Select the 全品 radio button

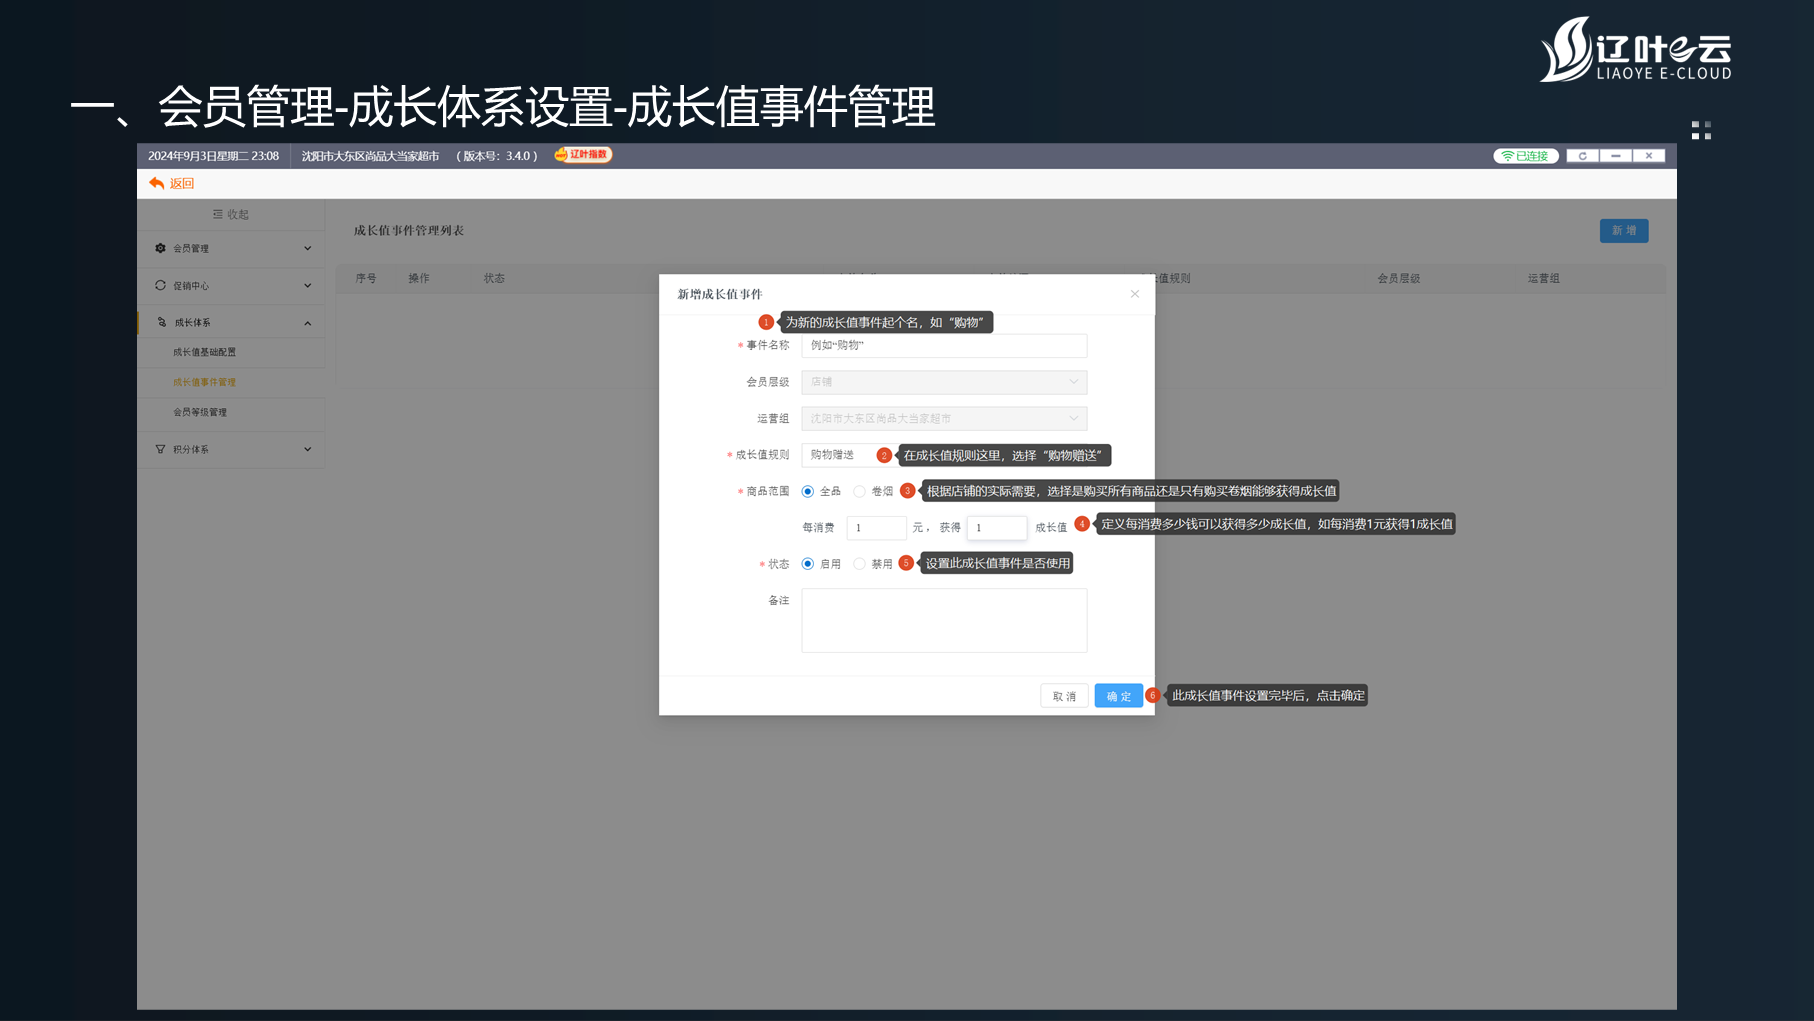808,491
